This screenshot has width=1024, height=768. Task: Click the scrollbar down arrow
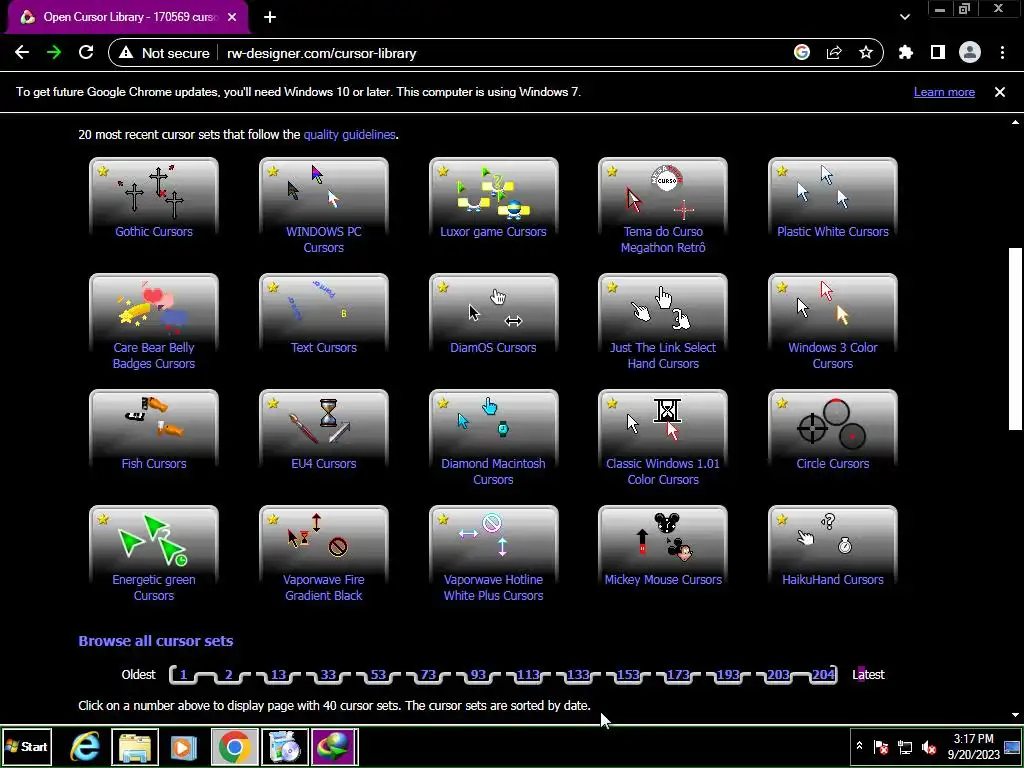(1015, 715)
